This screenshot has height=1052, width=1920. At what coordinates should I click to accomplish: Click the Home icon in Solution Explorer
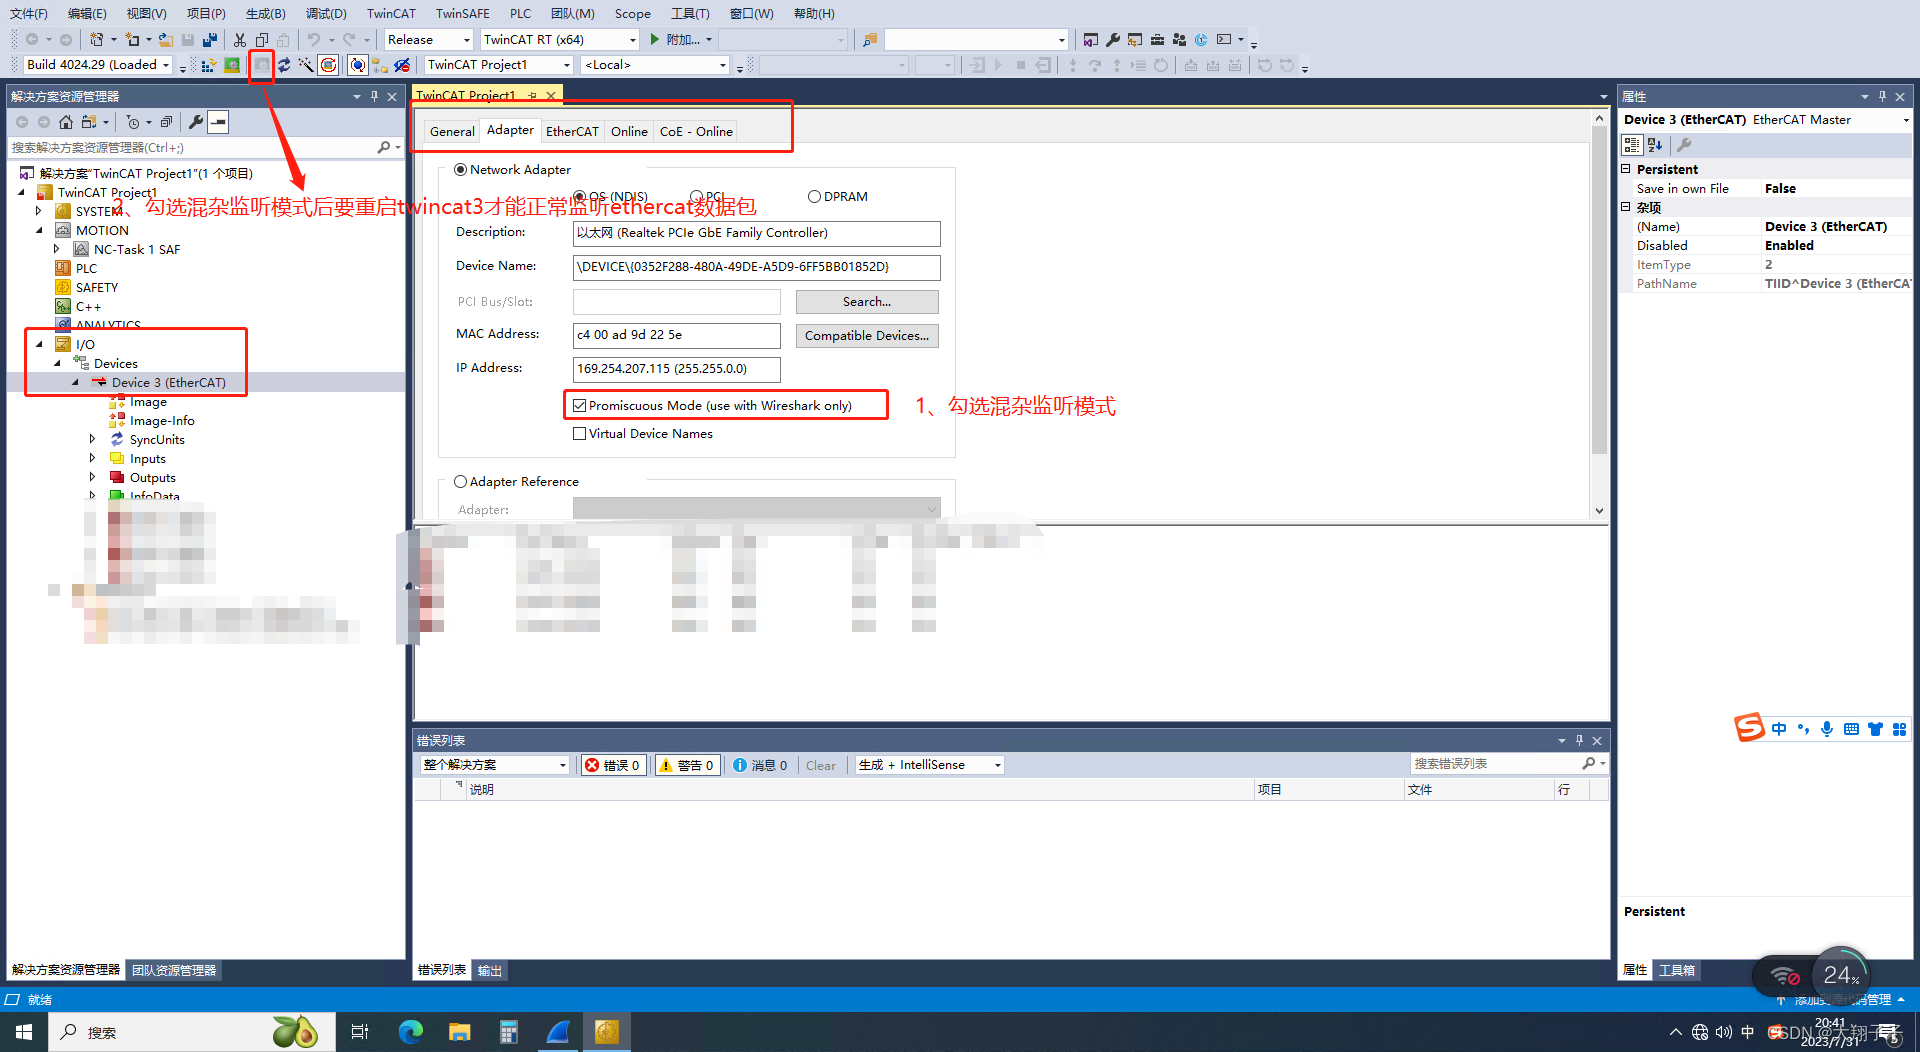66,122
